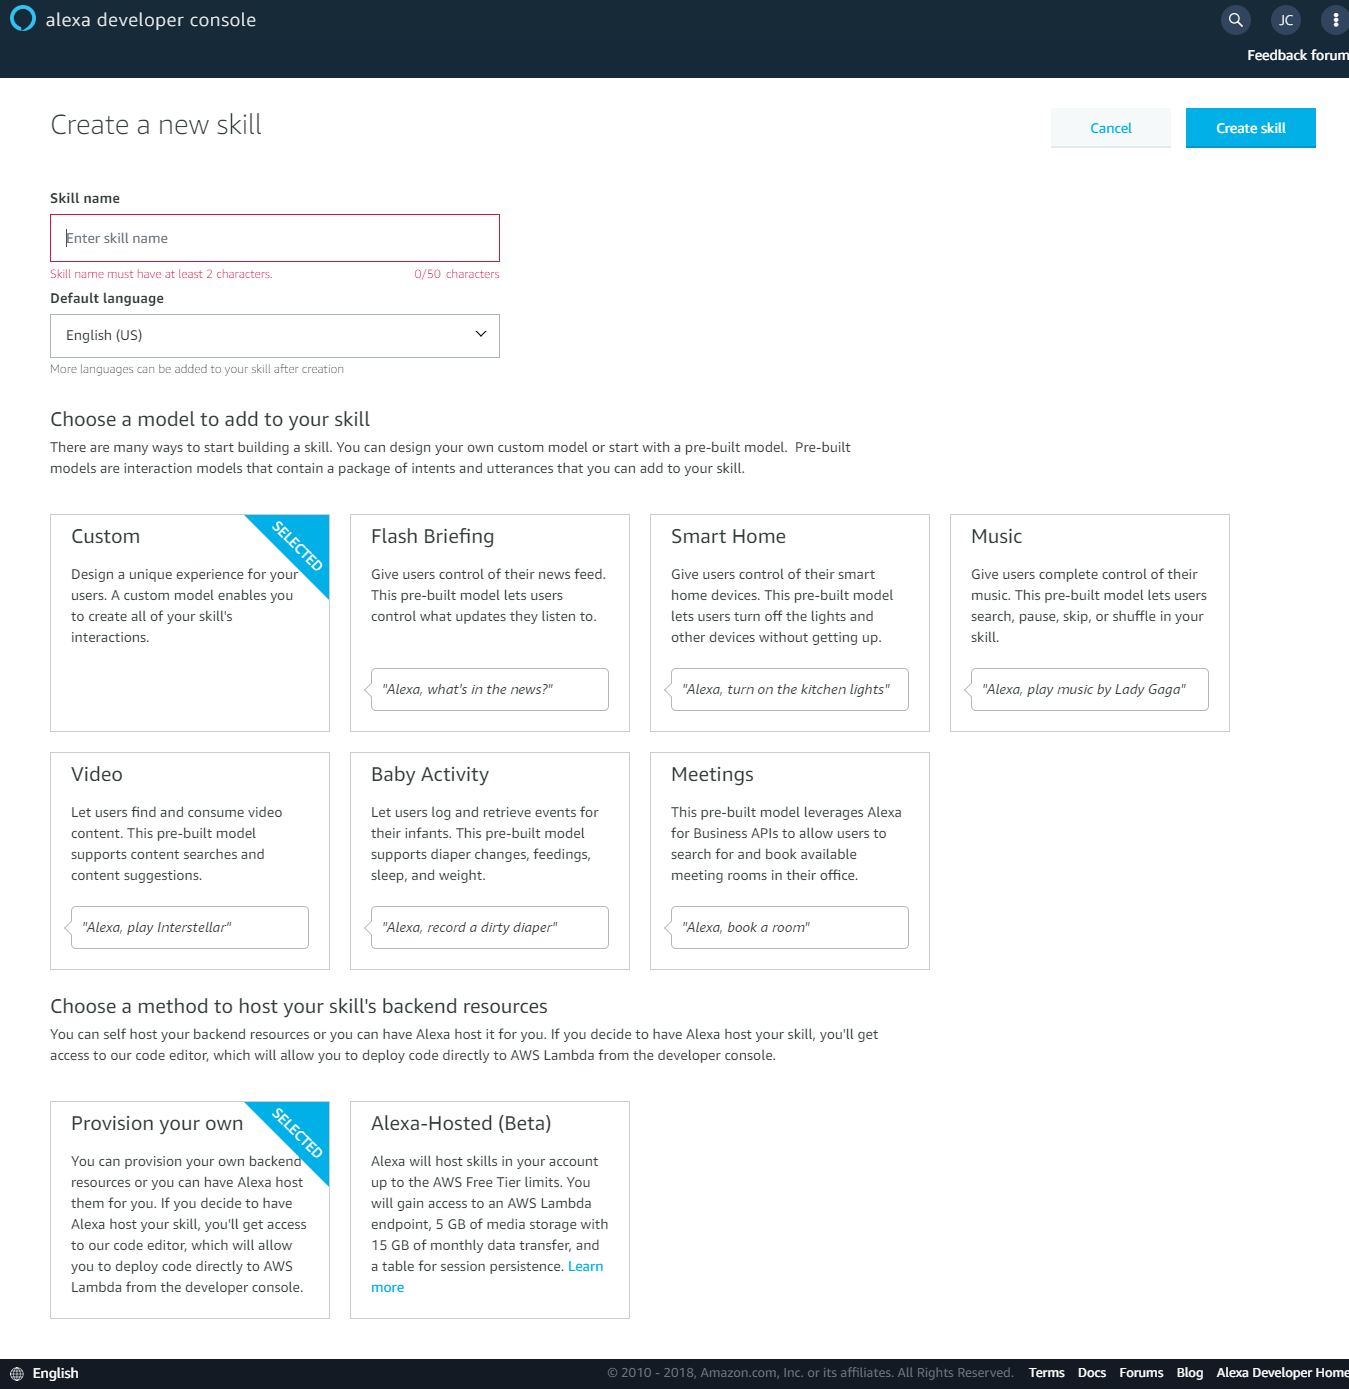Click the SELECTED ribbon on Custom card
Image resolution: width=1349 pixels, height=1389 pixels.
click(298, 546)
